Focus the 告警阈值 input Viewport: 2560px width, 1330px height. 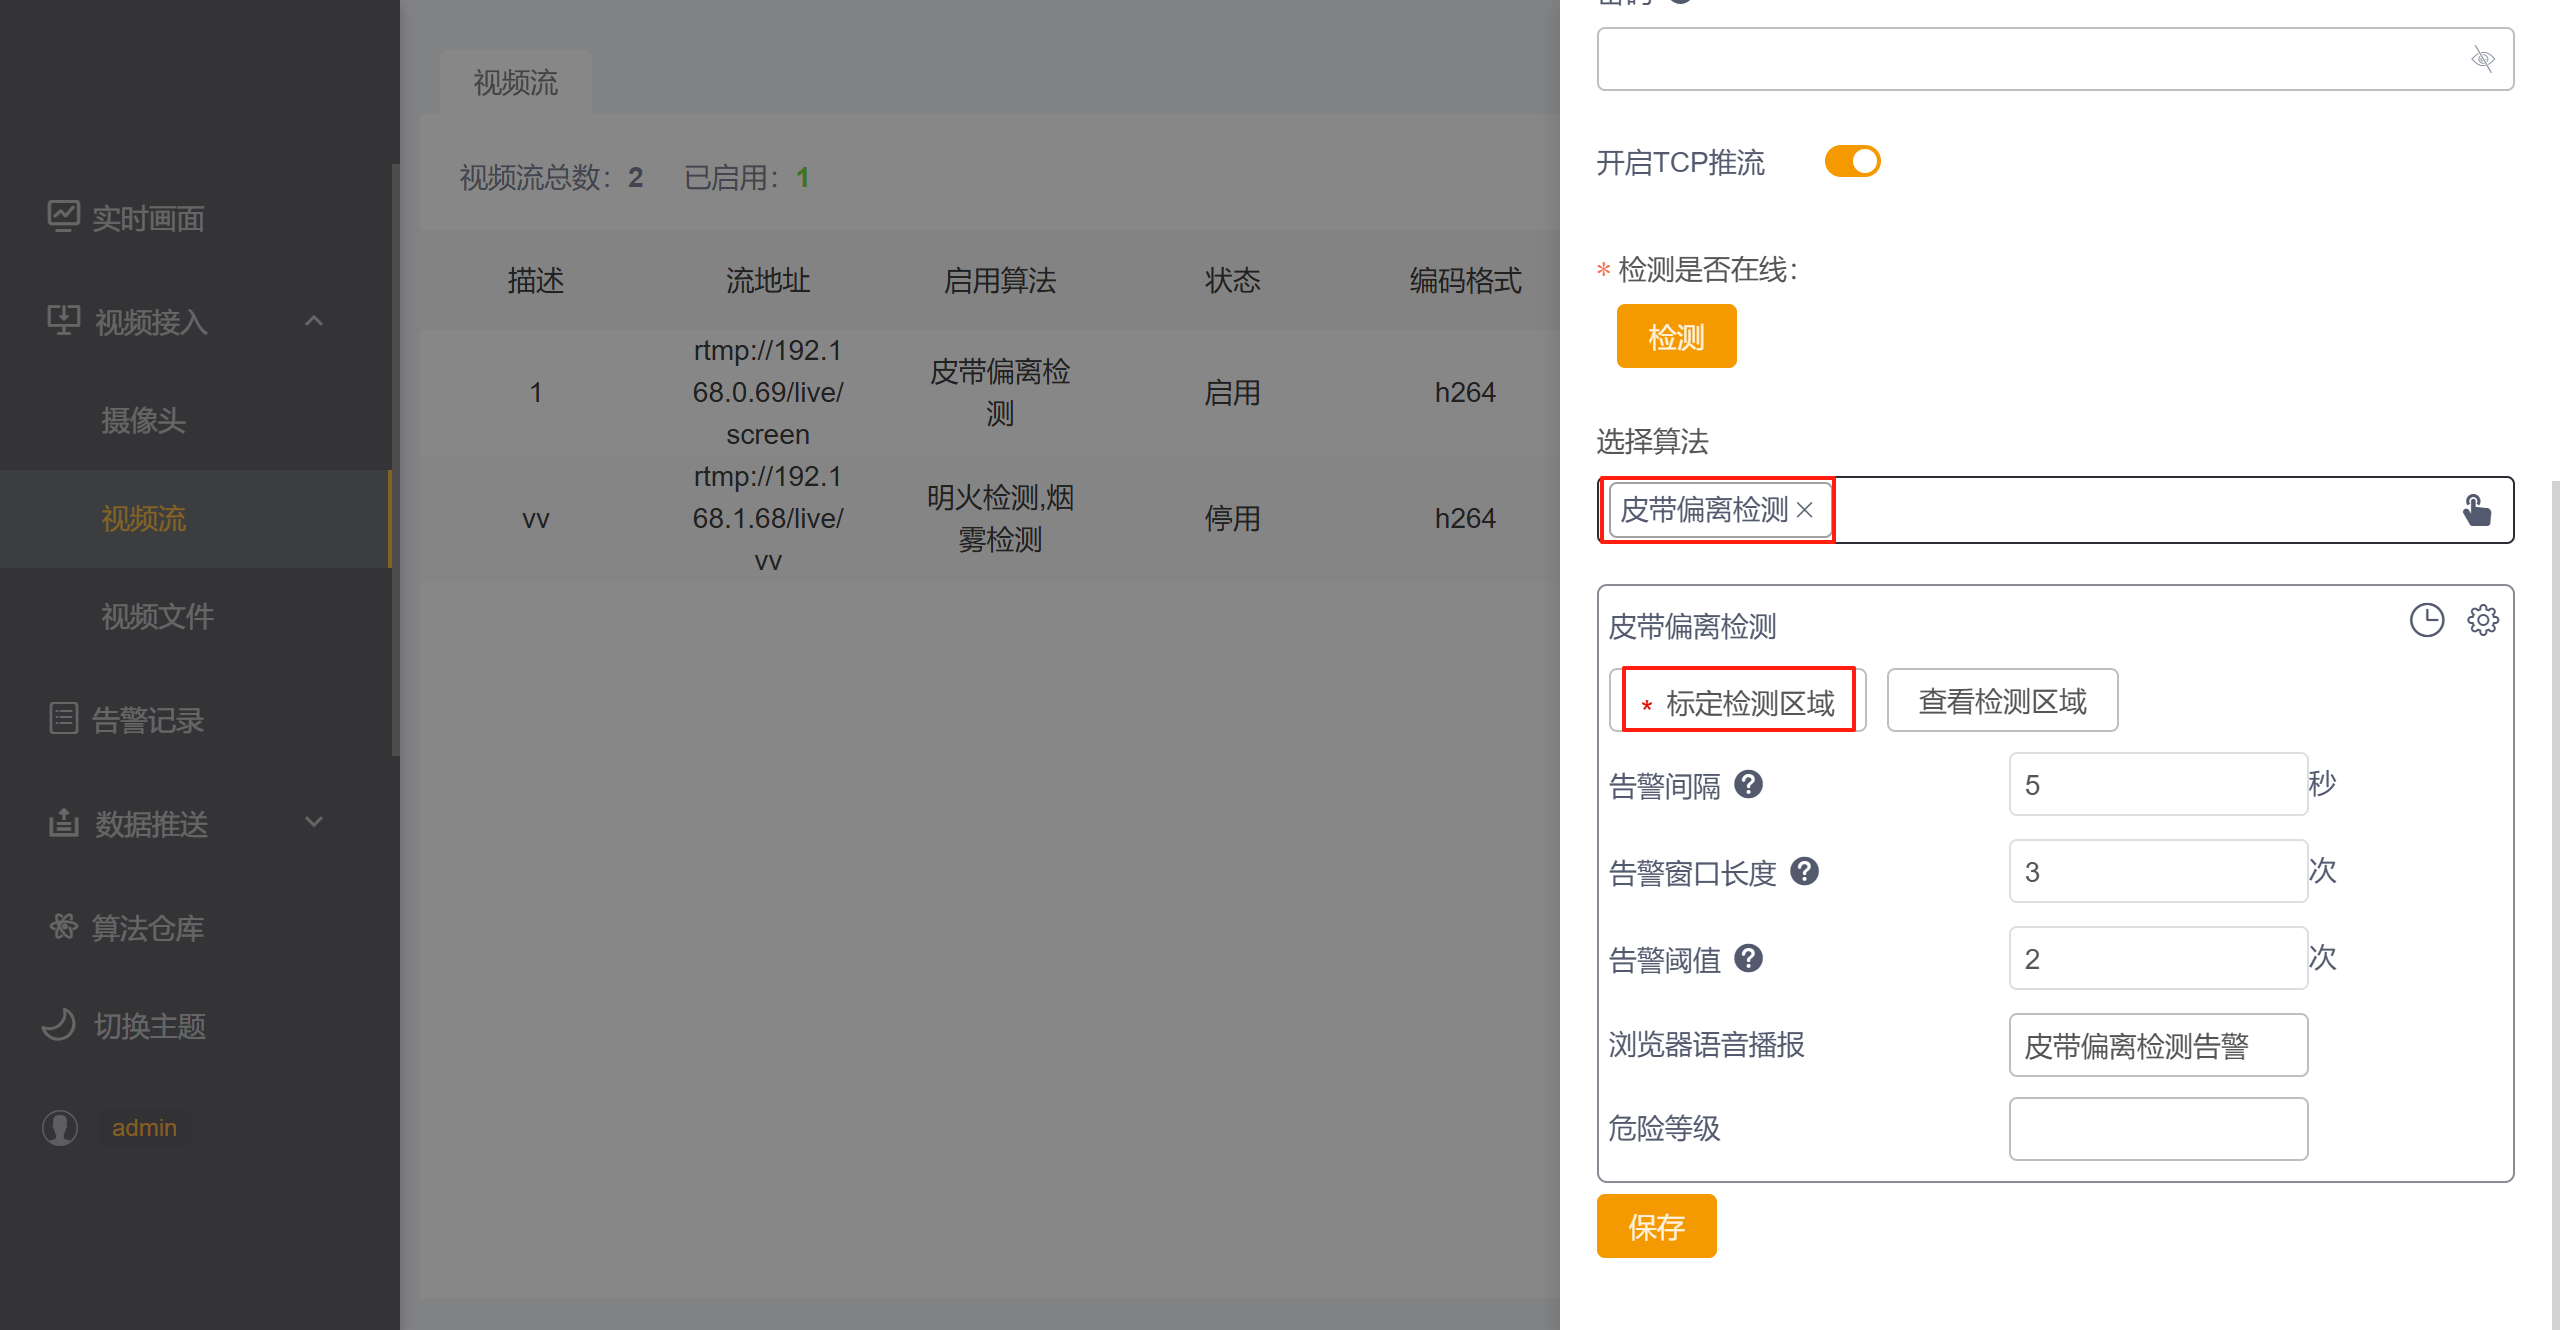[x=2158, y=958]
